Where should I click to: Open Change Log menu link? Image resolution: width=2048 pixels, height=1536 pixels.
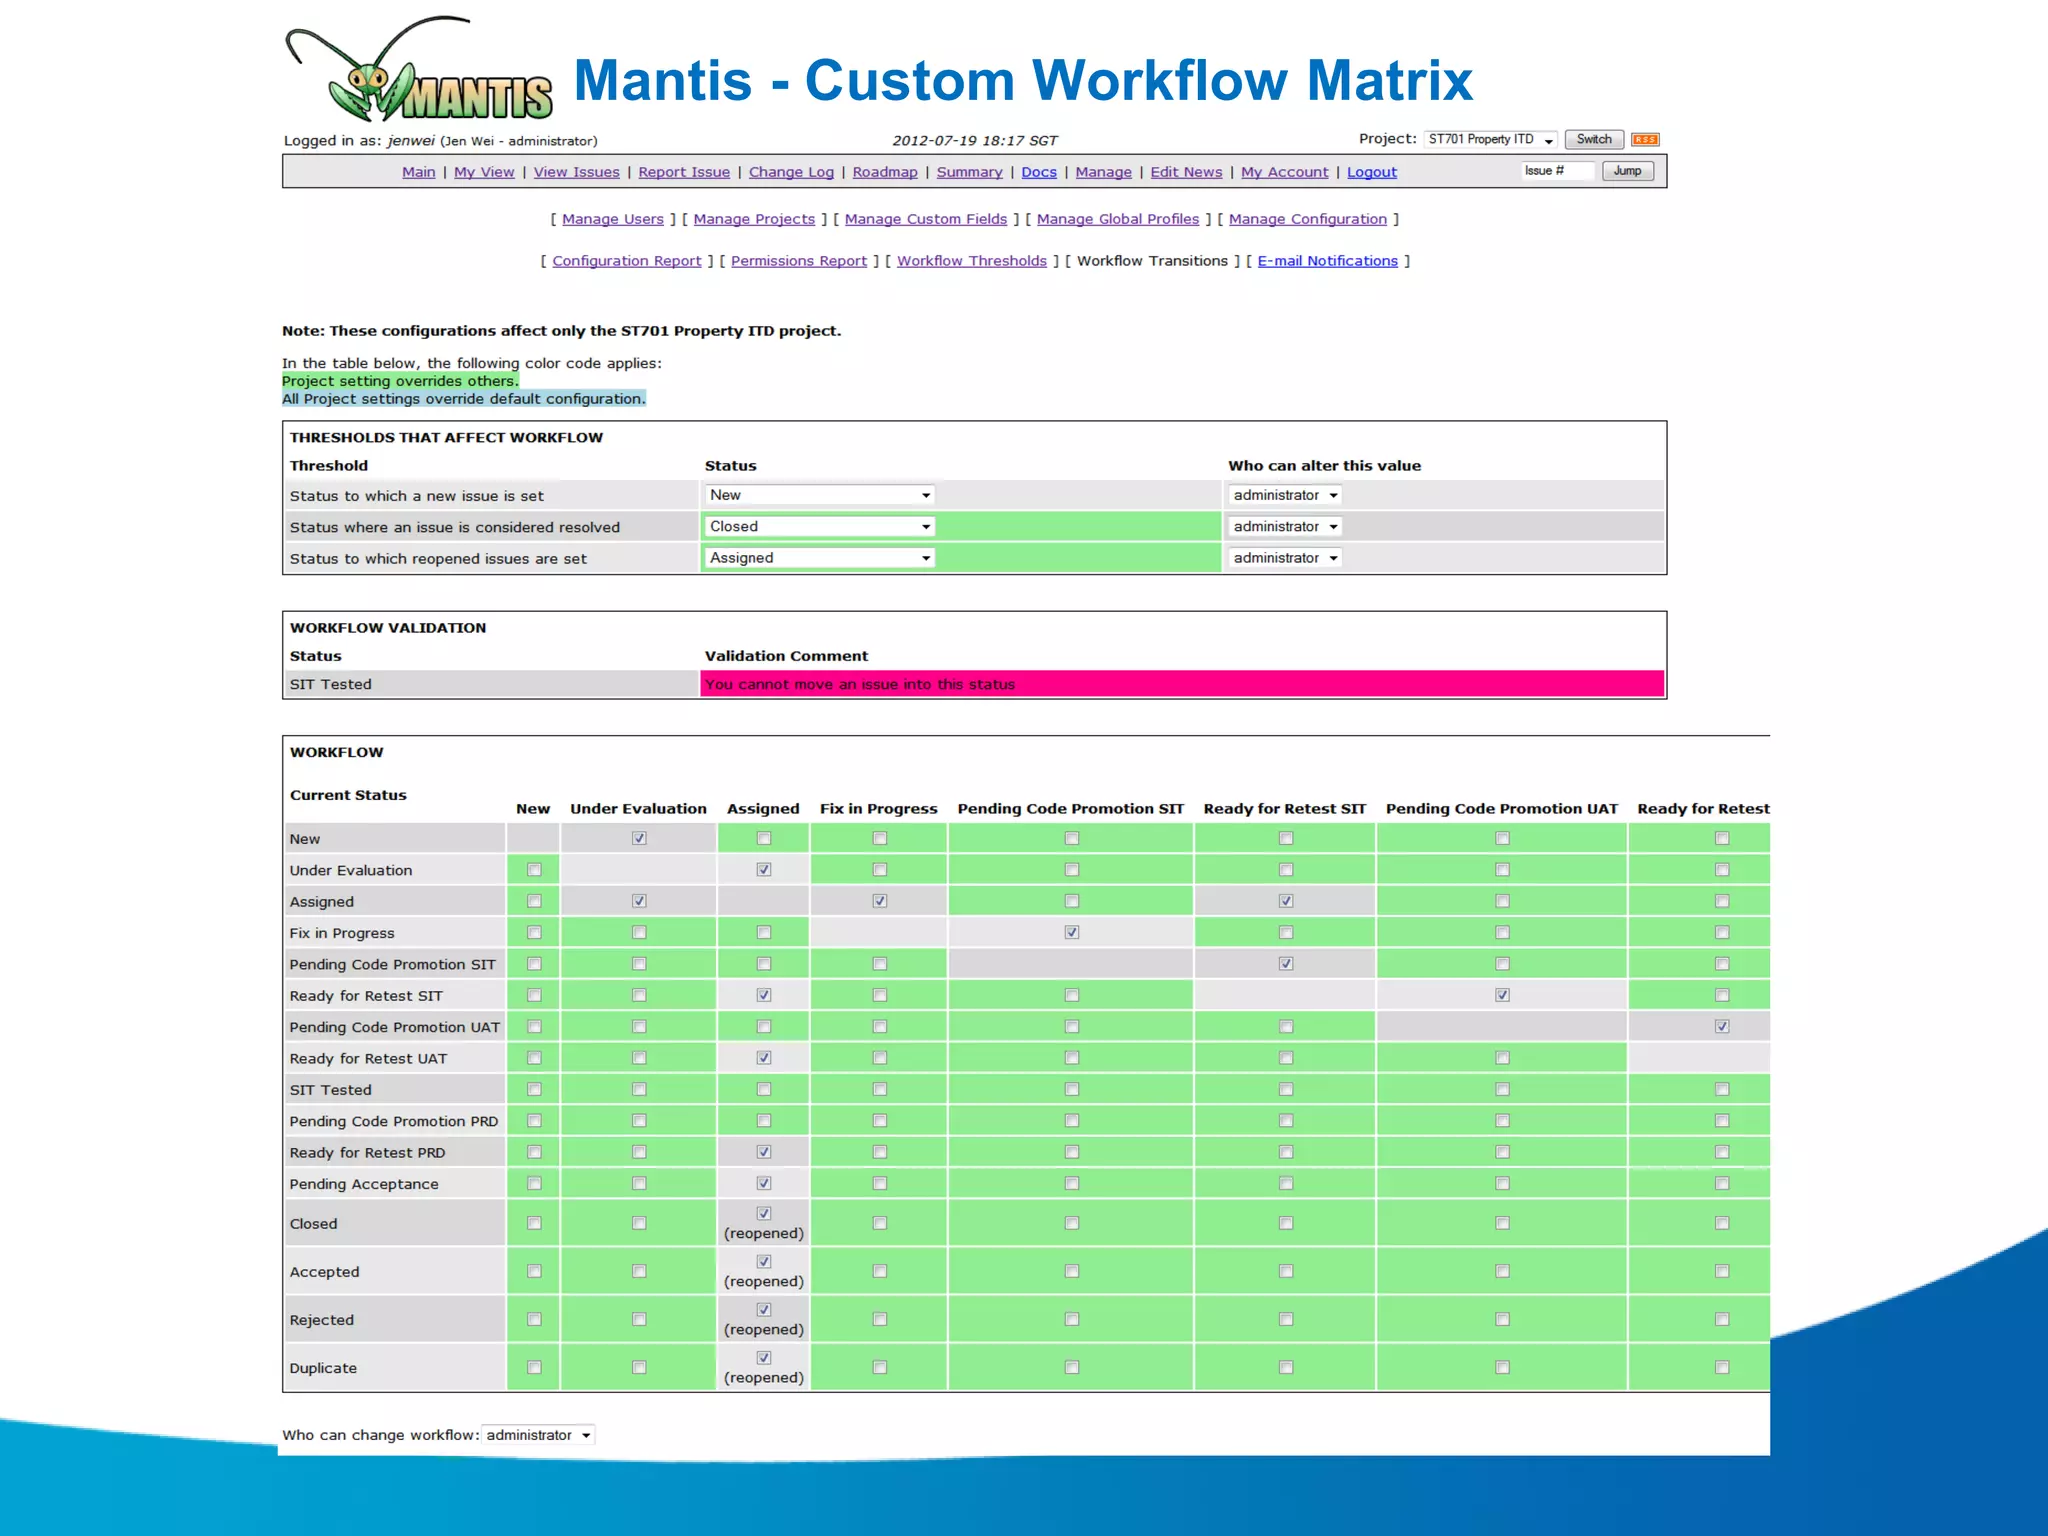coord(791,172)
